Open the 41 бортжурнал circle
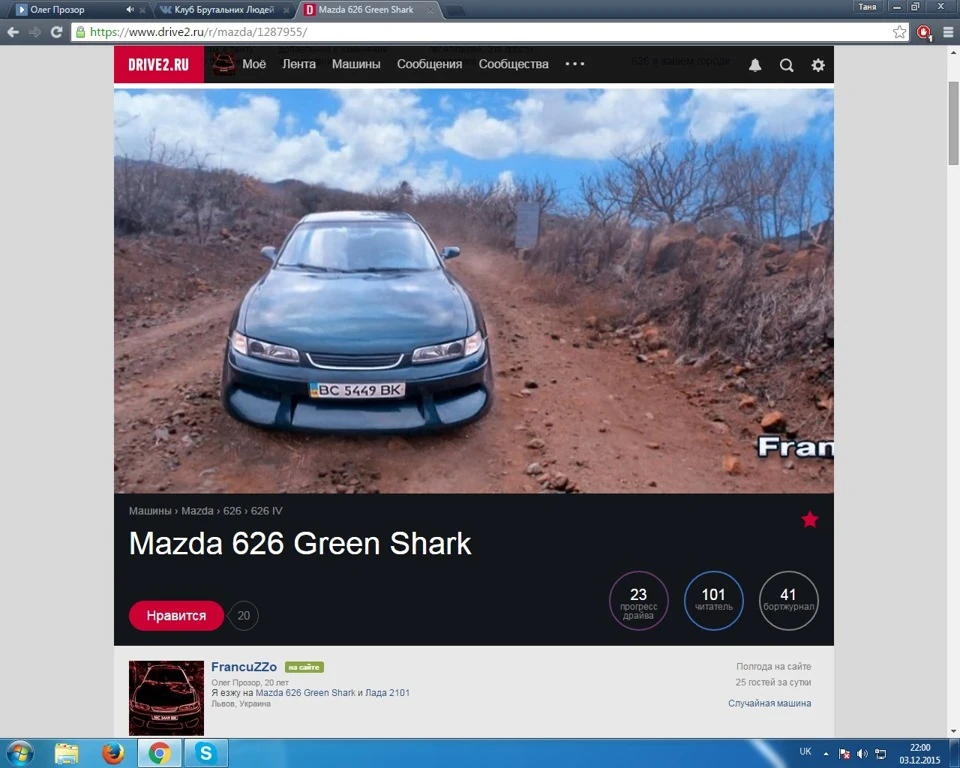This screenshot has height=768, width=960. 788,601
